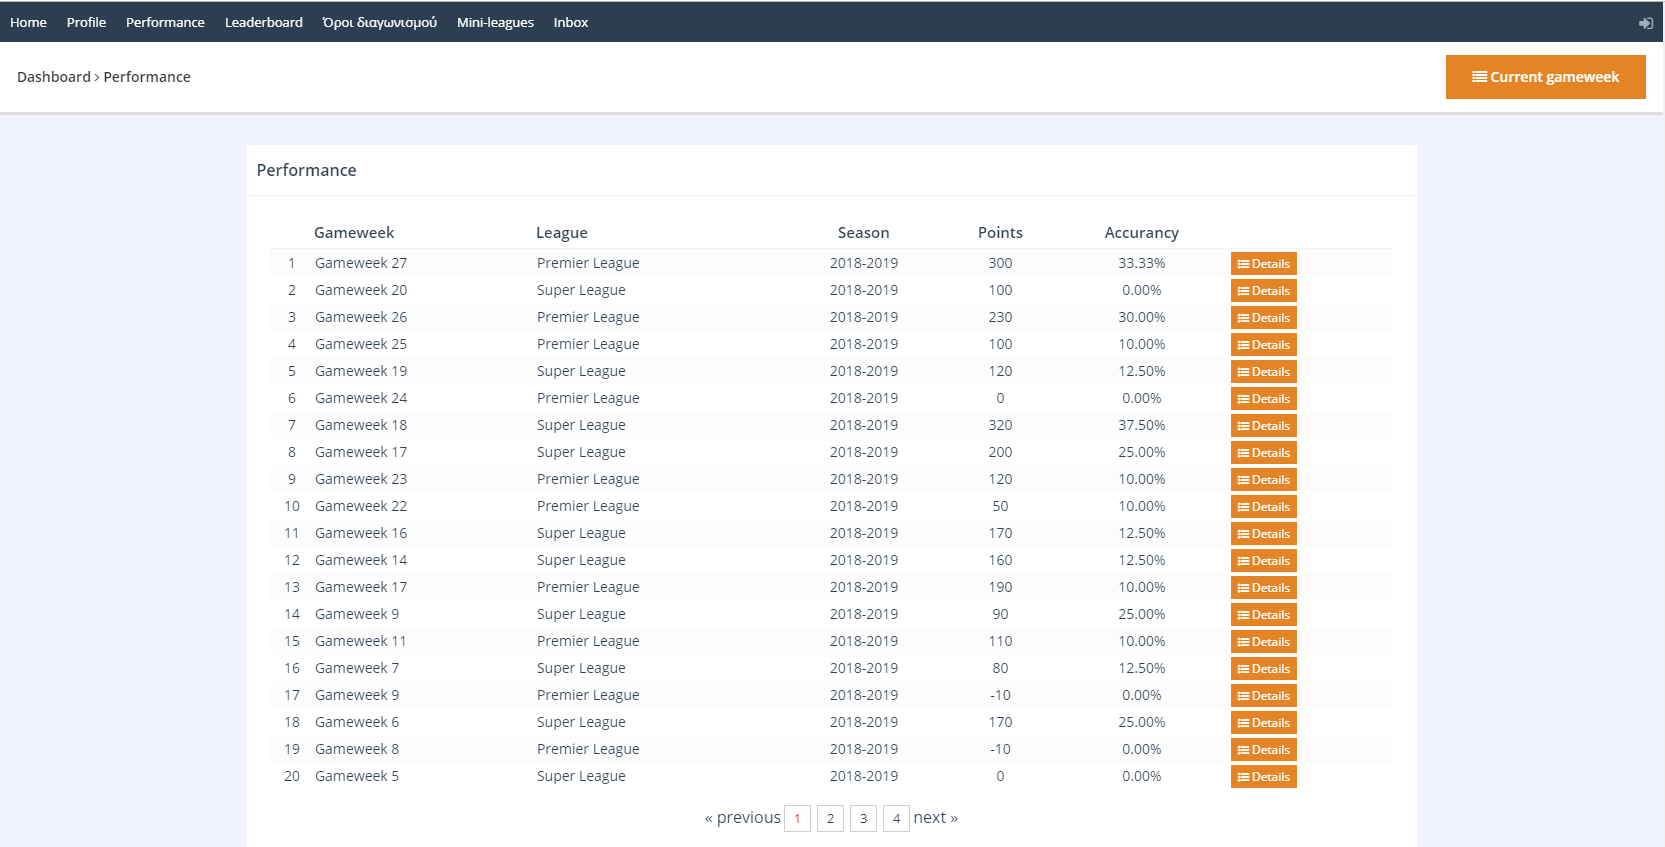Open Details for Premier League Gameweek 11

(1263, 642)
